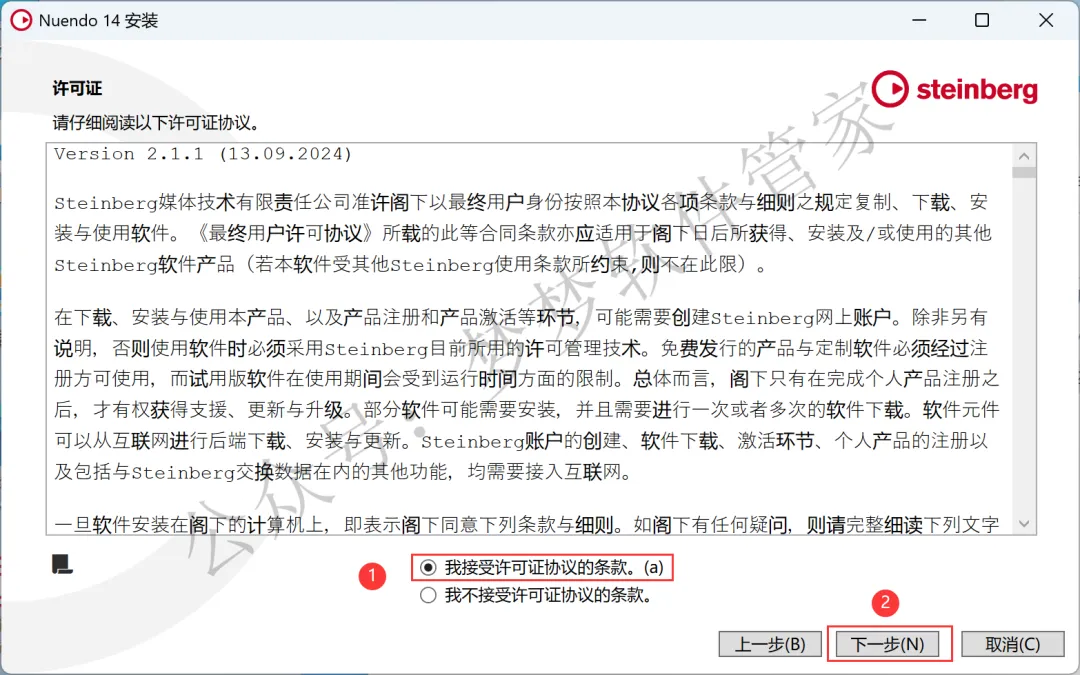This screenshot has width=1080, height=675.
Task: Click the red circle numbered 2
Action: click(x=885, y=603)
